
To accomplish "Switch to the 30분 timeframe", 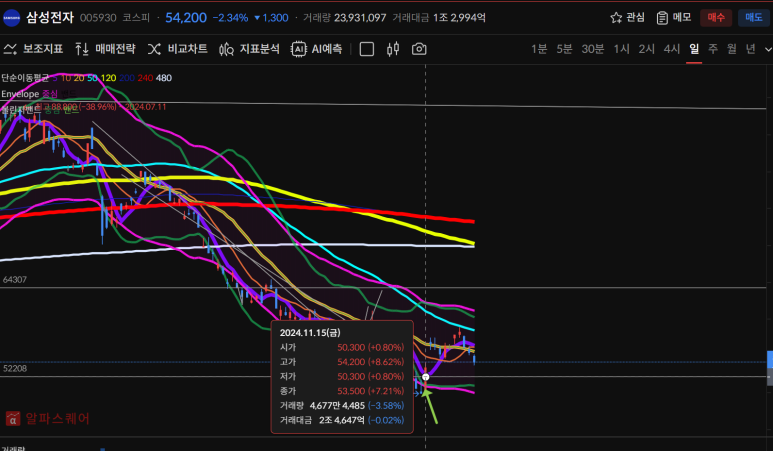I will tap(593, 49).
